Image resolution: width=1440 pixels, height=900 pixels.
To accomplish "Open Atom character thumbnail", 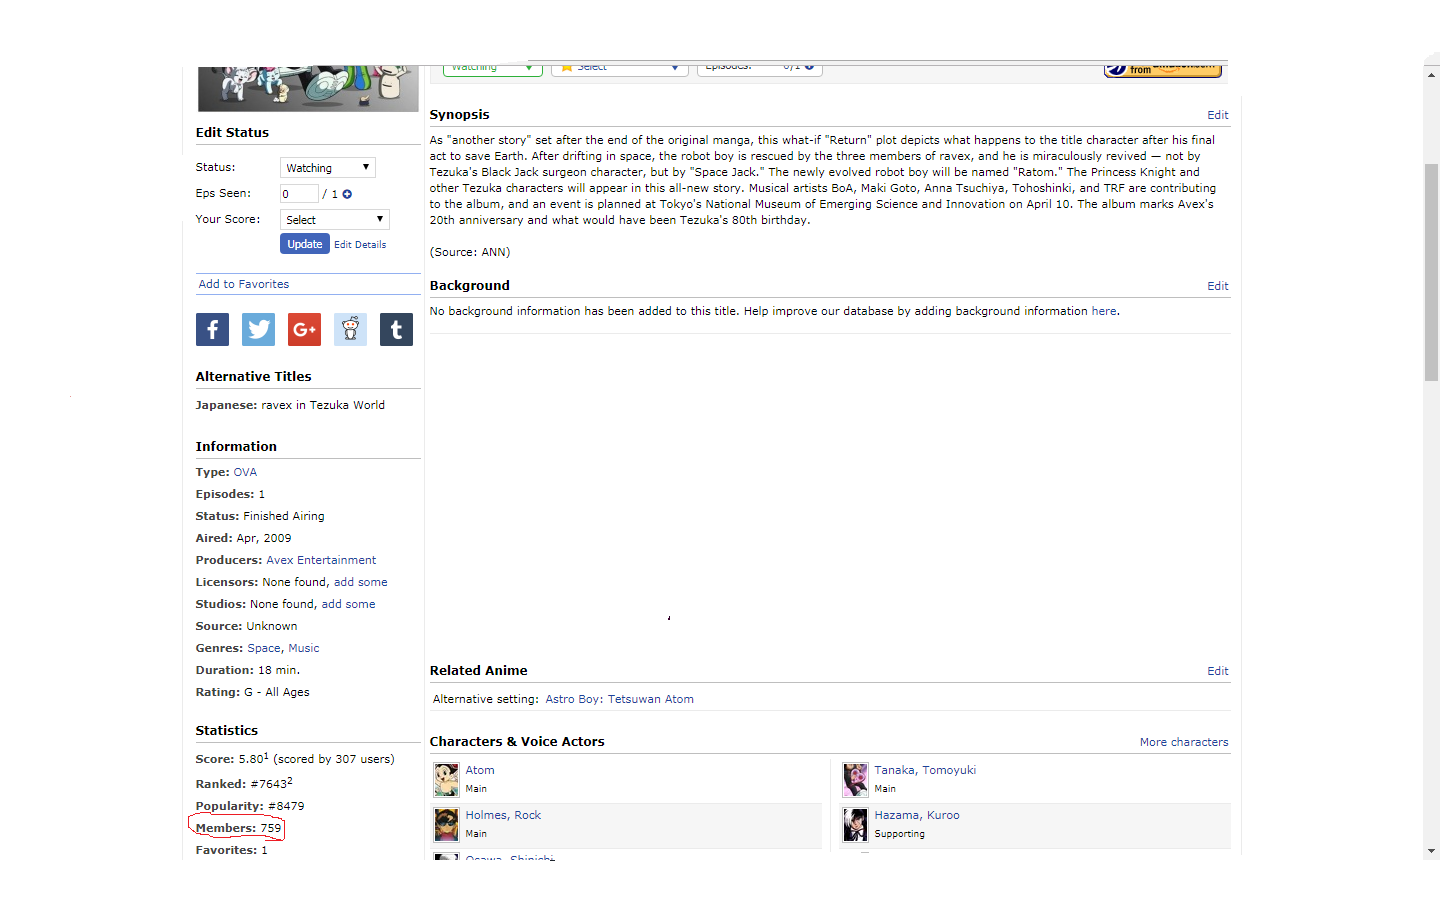I will pyautogui.click(x=446, y=779).
